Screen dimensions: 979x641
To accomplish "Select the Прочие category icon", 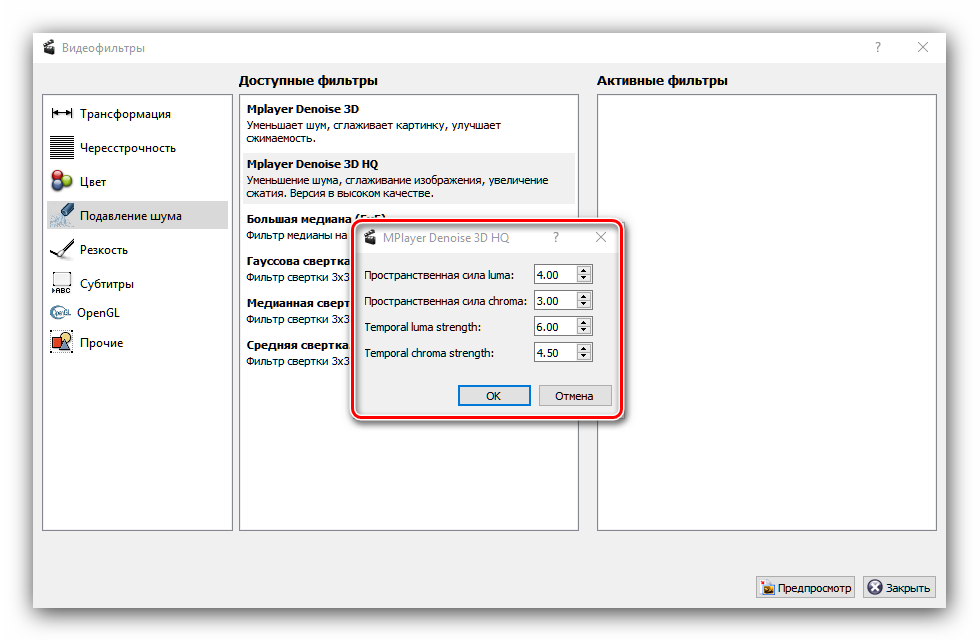I will click(63, 343).
